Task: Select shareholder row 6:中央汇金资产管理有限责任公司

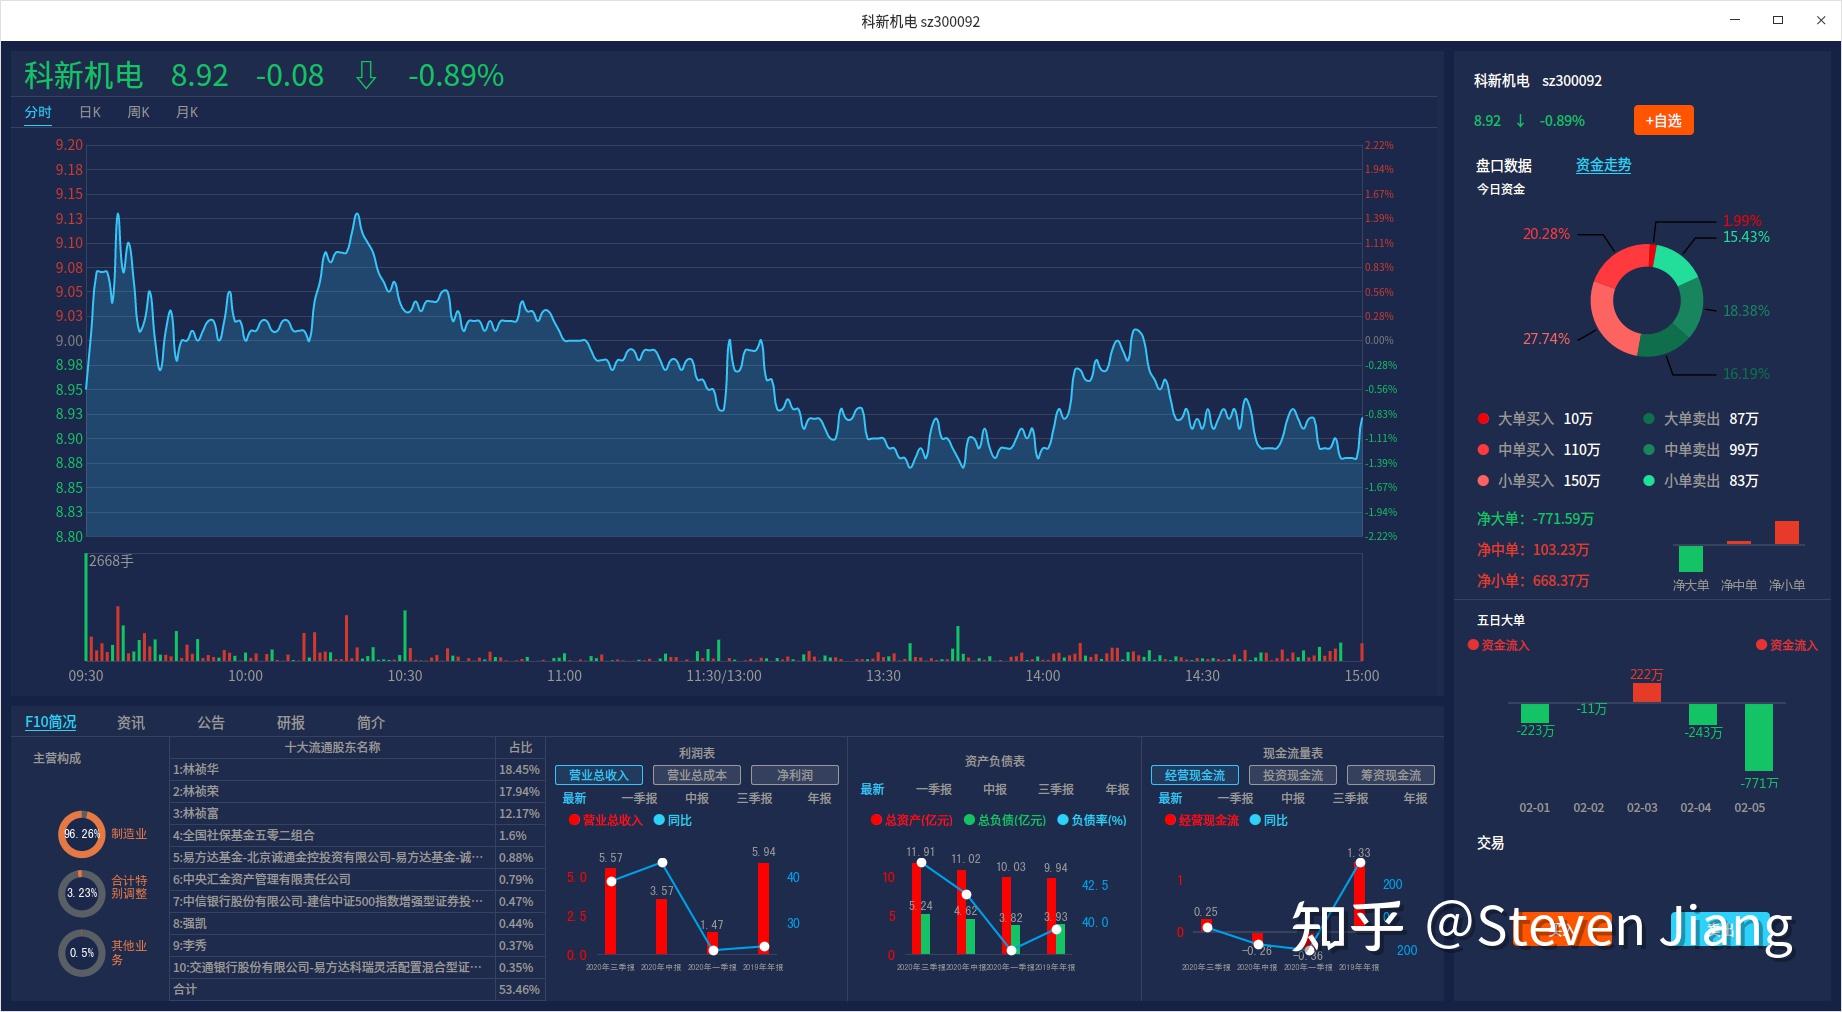Action: pyautogui.click(x=357, y=880)
